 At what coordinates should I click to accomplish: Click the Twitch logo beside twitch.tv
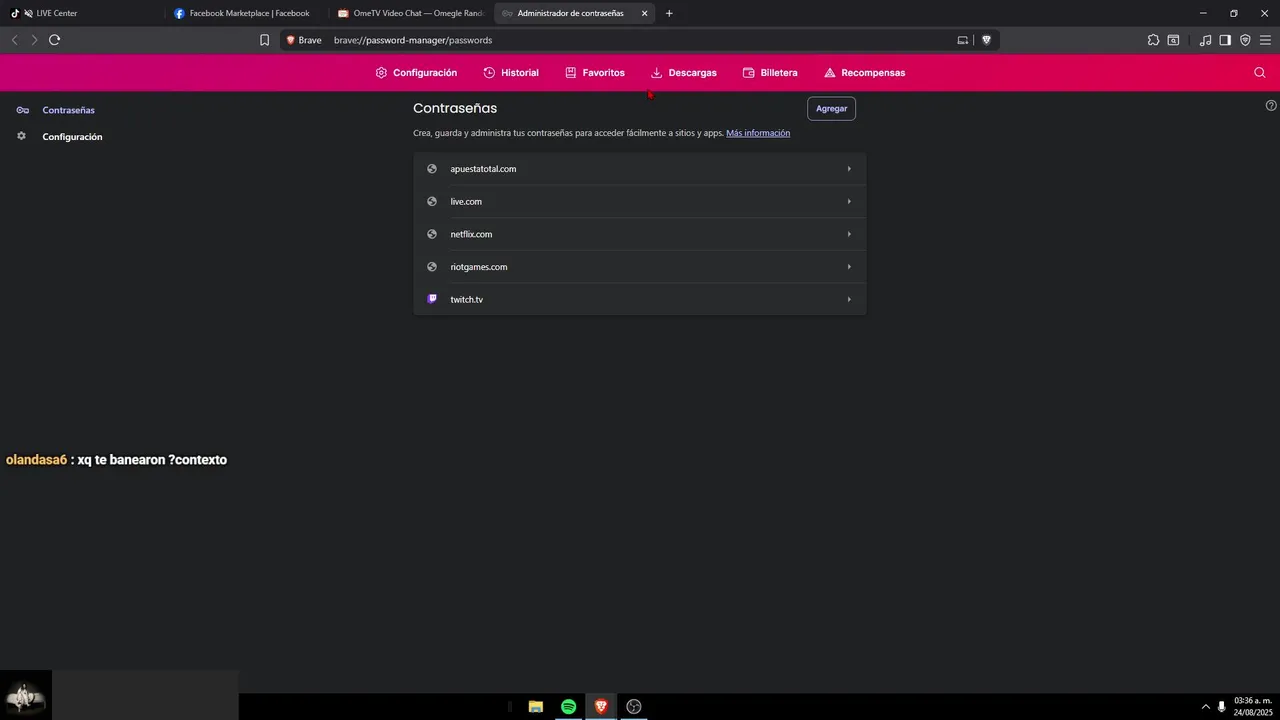(432, 299)
